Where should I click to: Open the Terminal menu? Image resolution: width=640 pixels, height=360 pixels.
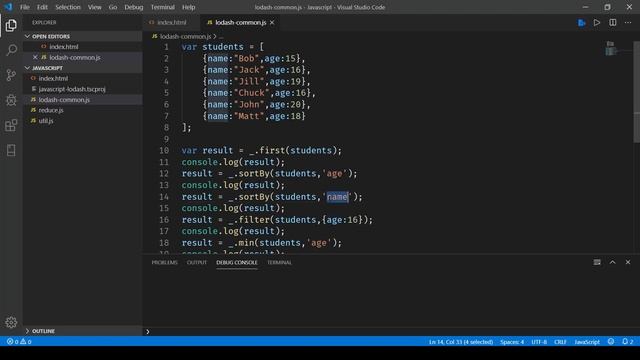162,7
